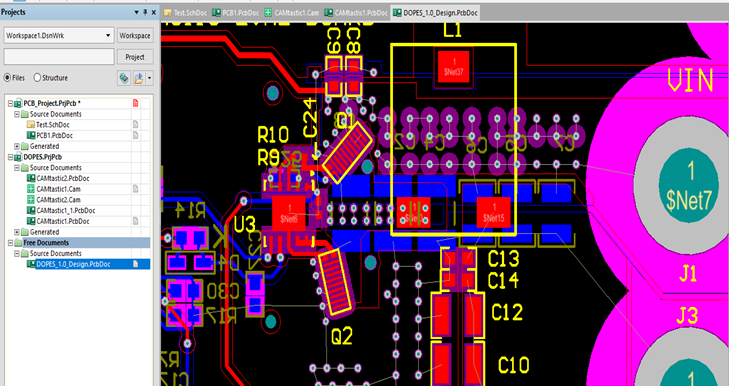Click the CAM icon next to CAMtastic2.Cam

31,200
